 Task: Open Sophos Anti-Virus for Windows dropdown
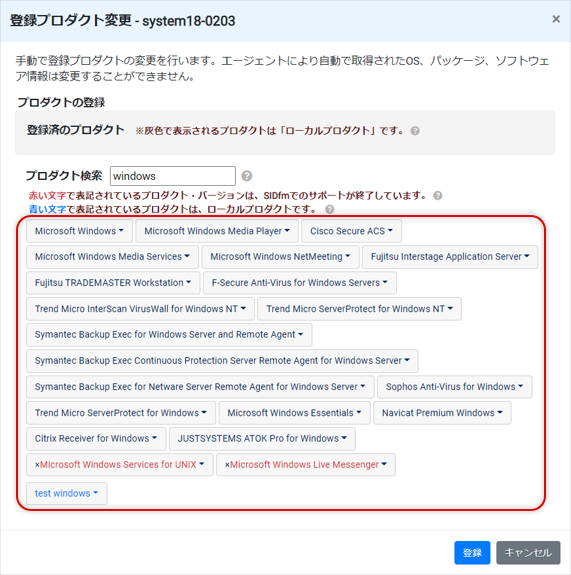(454, 387)
